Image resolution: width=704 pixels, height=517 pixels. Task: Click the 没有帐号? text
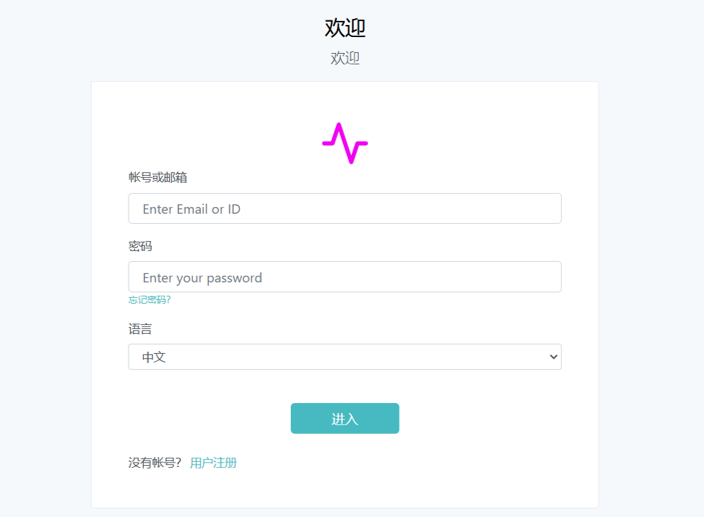click(155, 463)
